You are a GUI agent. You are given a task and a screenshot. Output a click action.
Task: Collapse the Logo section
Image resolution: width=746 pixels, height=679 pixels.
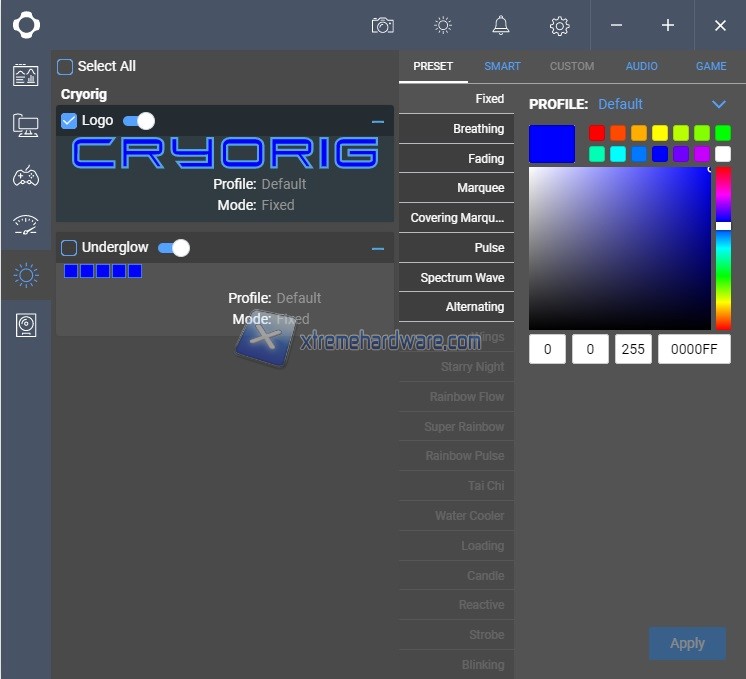pyautogui.click(x=378, y=121)
